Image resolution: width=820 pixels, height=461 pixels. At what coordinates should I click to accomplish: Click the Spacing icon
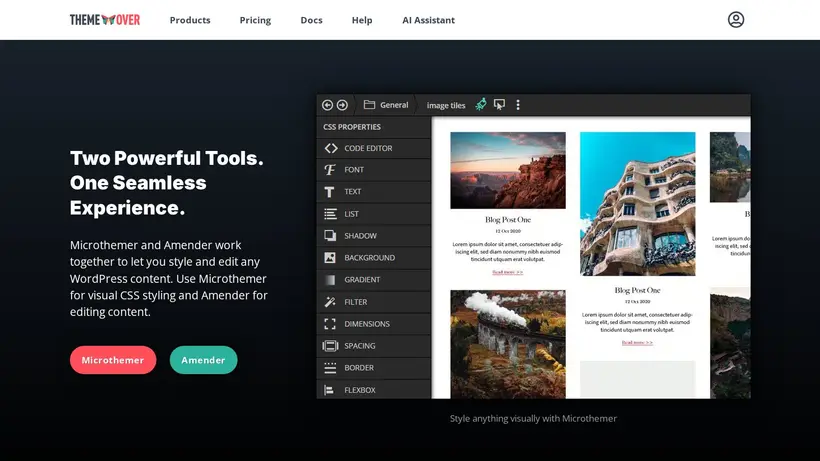click(x=330, y=346)
